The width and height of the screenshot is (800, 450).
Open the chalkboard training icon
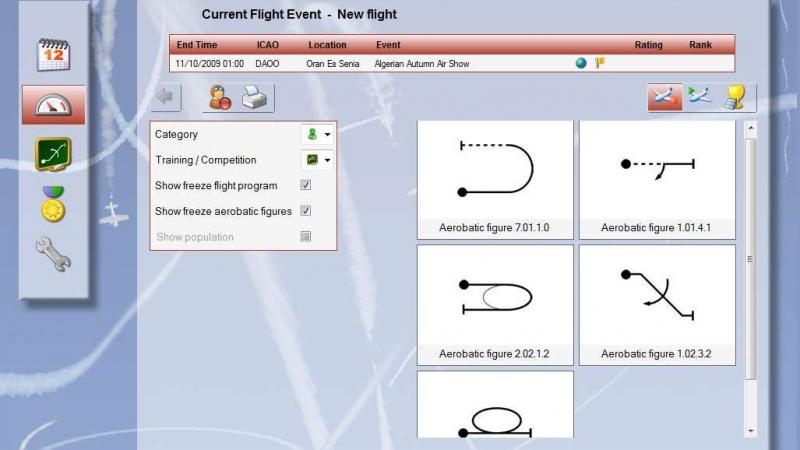(53, 154)
